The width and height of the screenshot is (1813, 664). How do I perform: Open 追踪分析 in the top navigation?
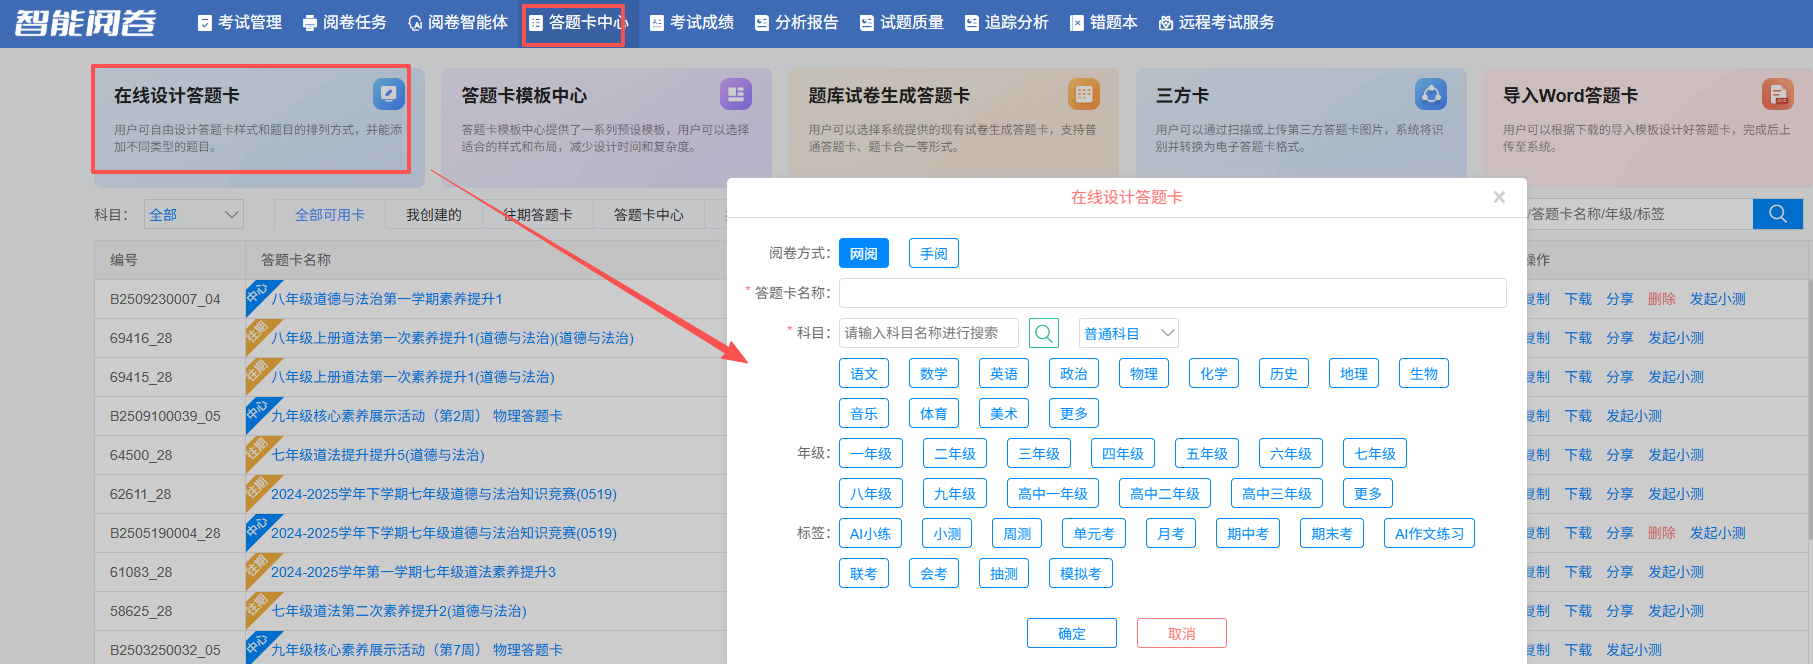pos(1006,22)
